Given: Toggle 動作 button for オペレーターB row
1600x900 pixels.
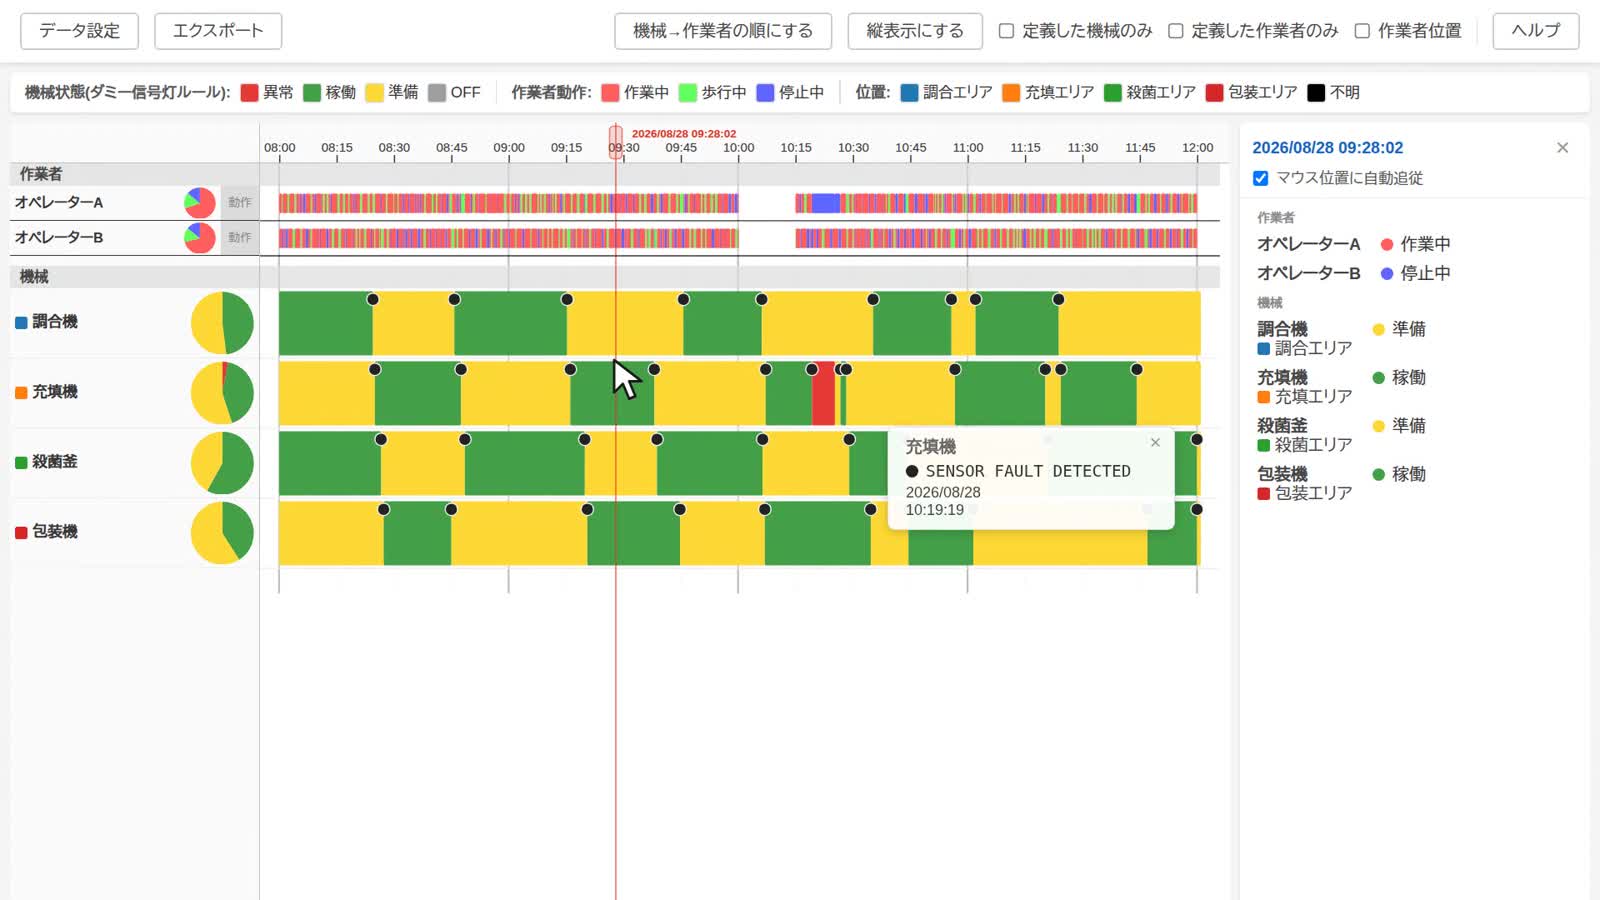Looking at the screenshot, I should (240, 238).
